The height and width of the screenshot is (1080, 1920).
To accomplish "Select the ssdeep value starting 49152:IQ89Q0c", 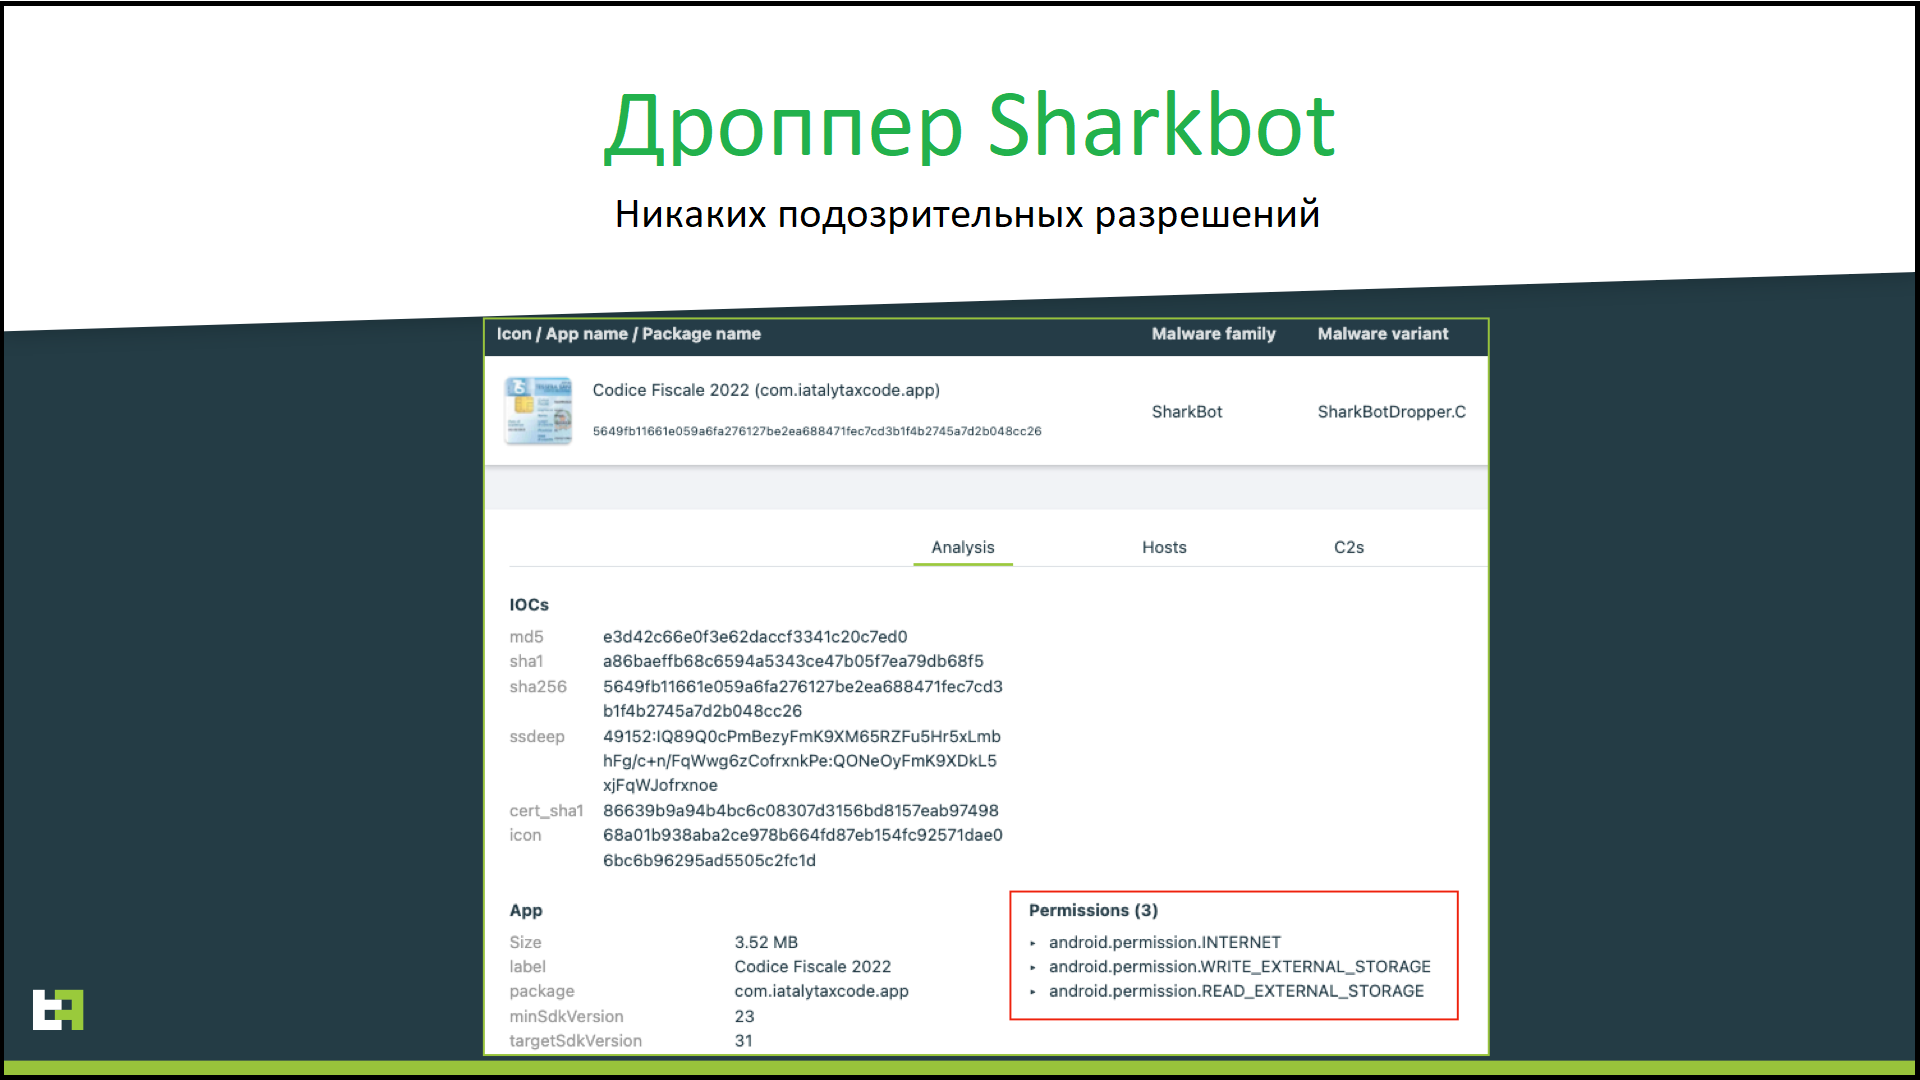I will 801,760.
